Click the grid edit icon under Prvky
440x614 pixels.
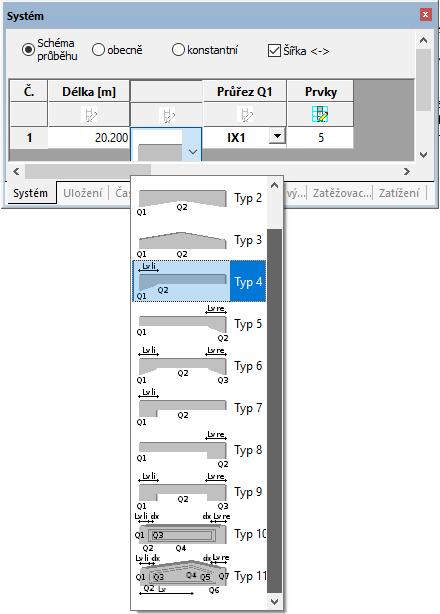(x=320, y=114)
